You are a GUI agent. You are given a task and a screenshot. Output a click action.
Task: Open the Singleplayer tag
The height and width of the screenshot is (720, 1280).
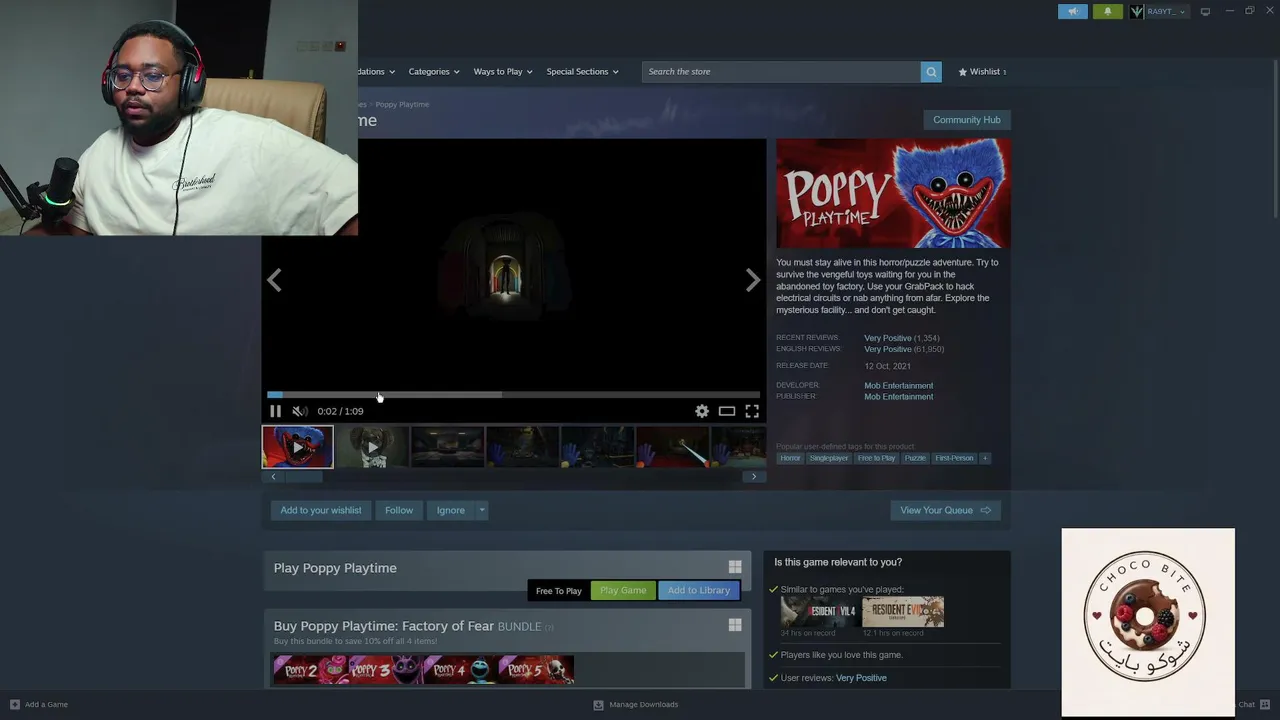(x=829, y=458)
